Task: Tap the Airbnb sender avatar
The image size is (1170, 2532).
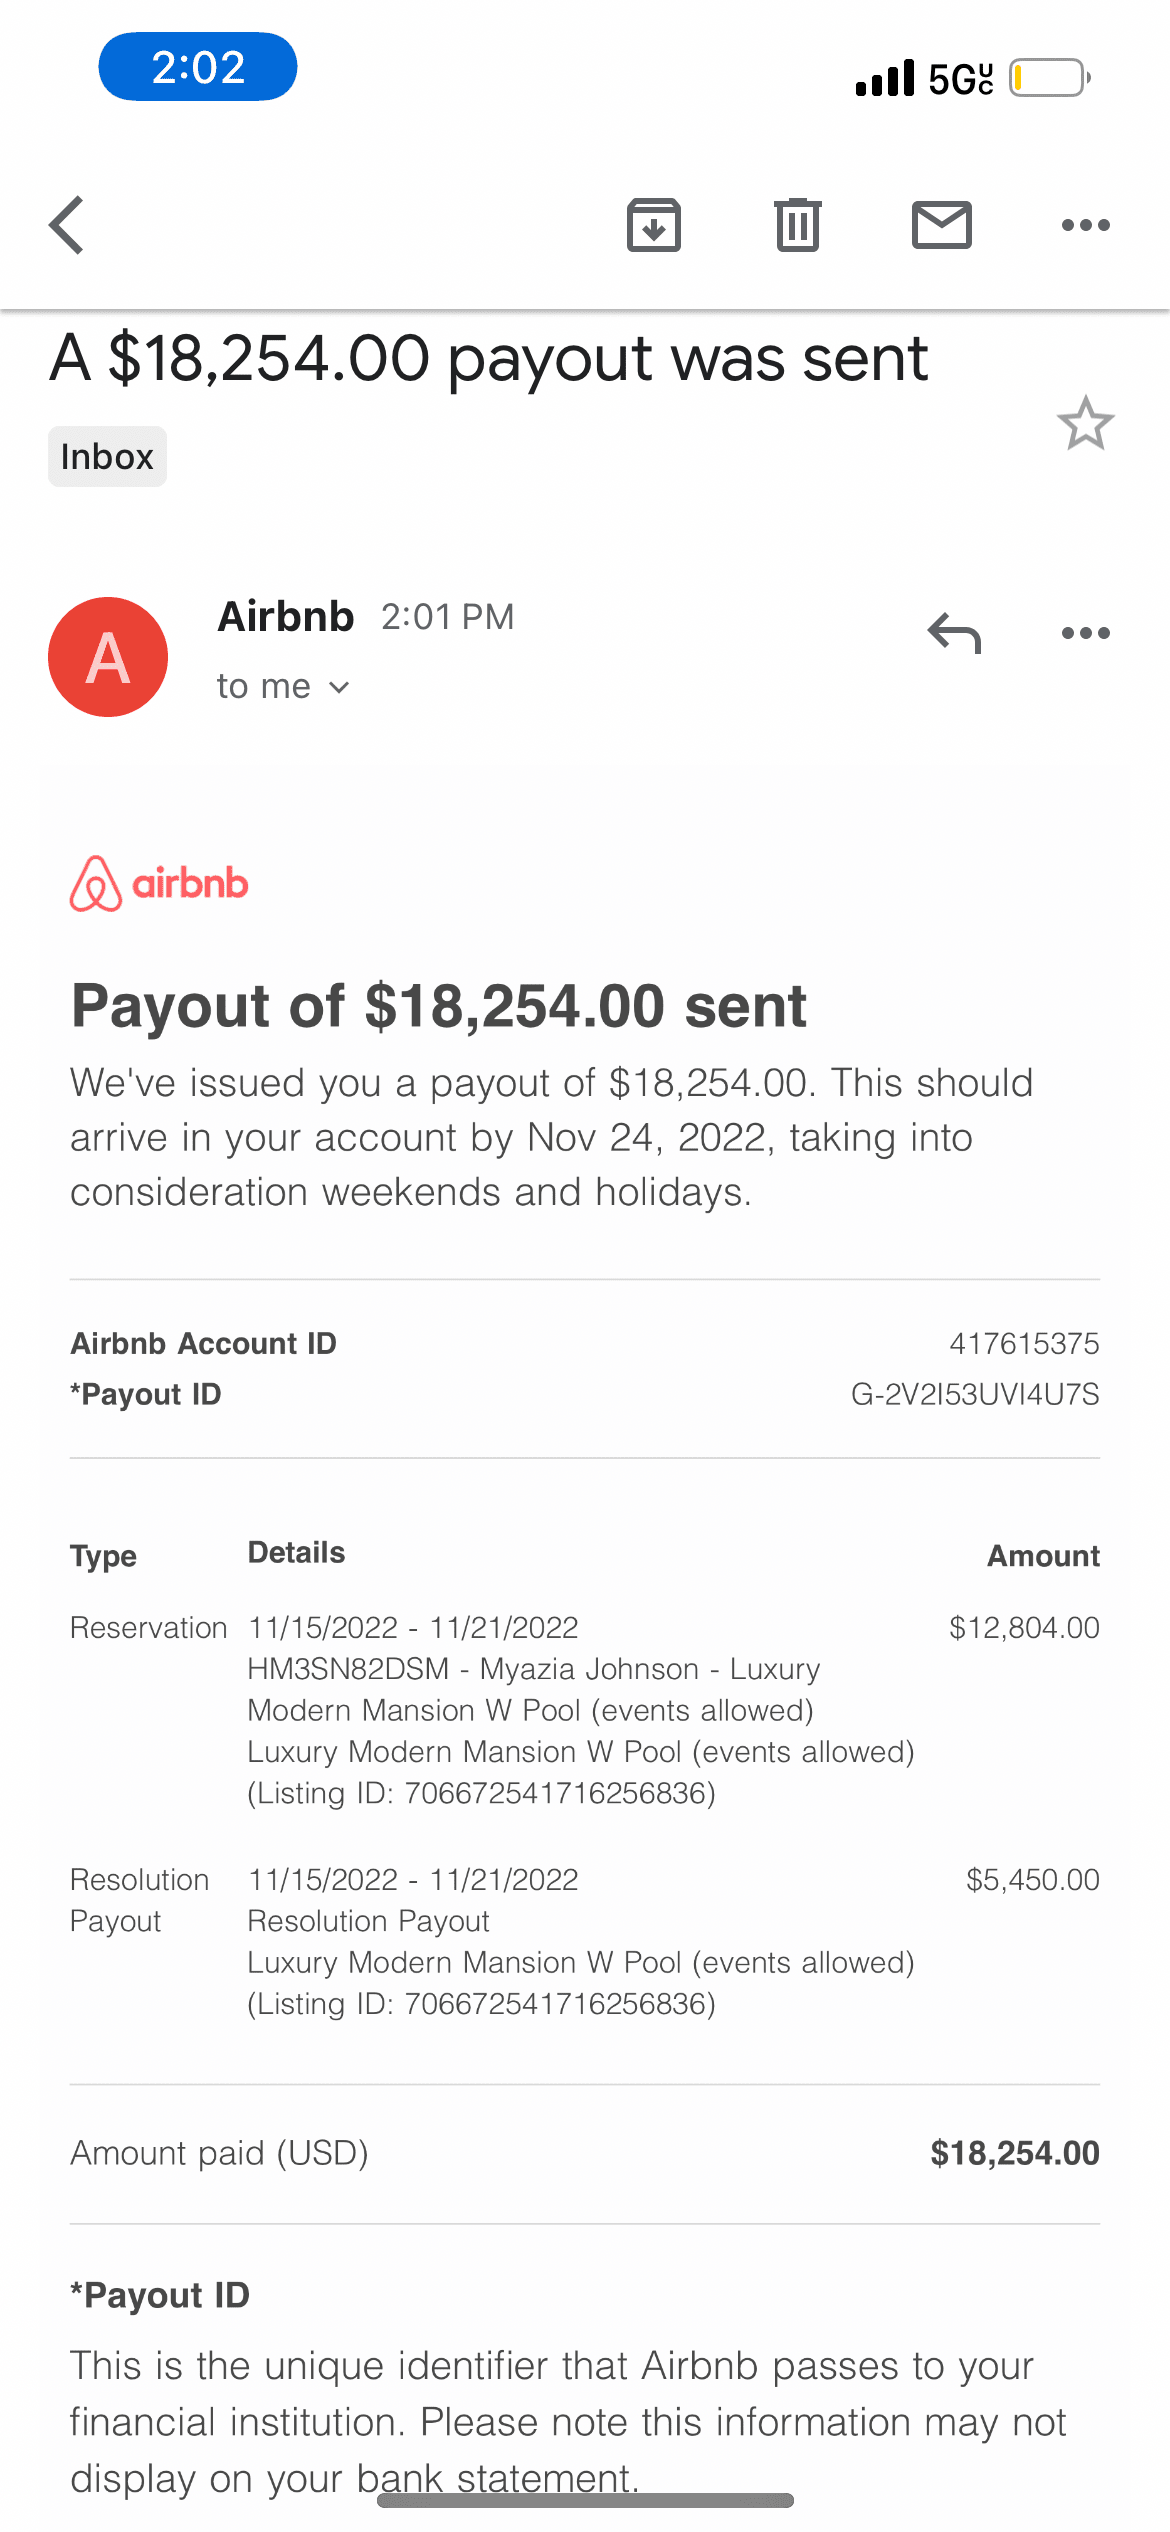Action: point(108,657)
